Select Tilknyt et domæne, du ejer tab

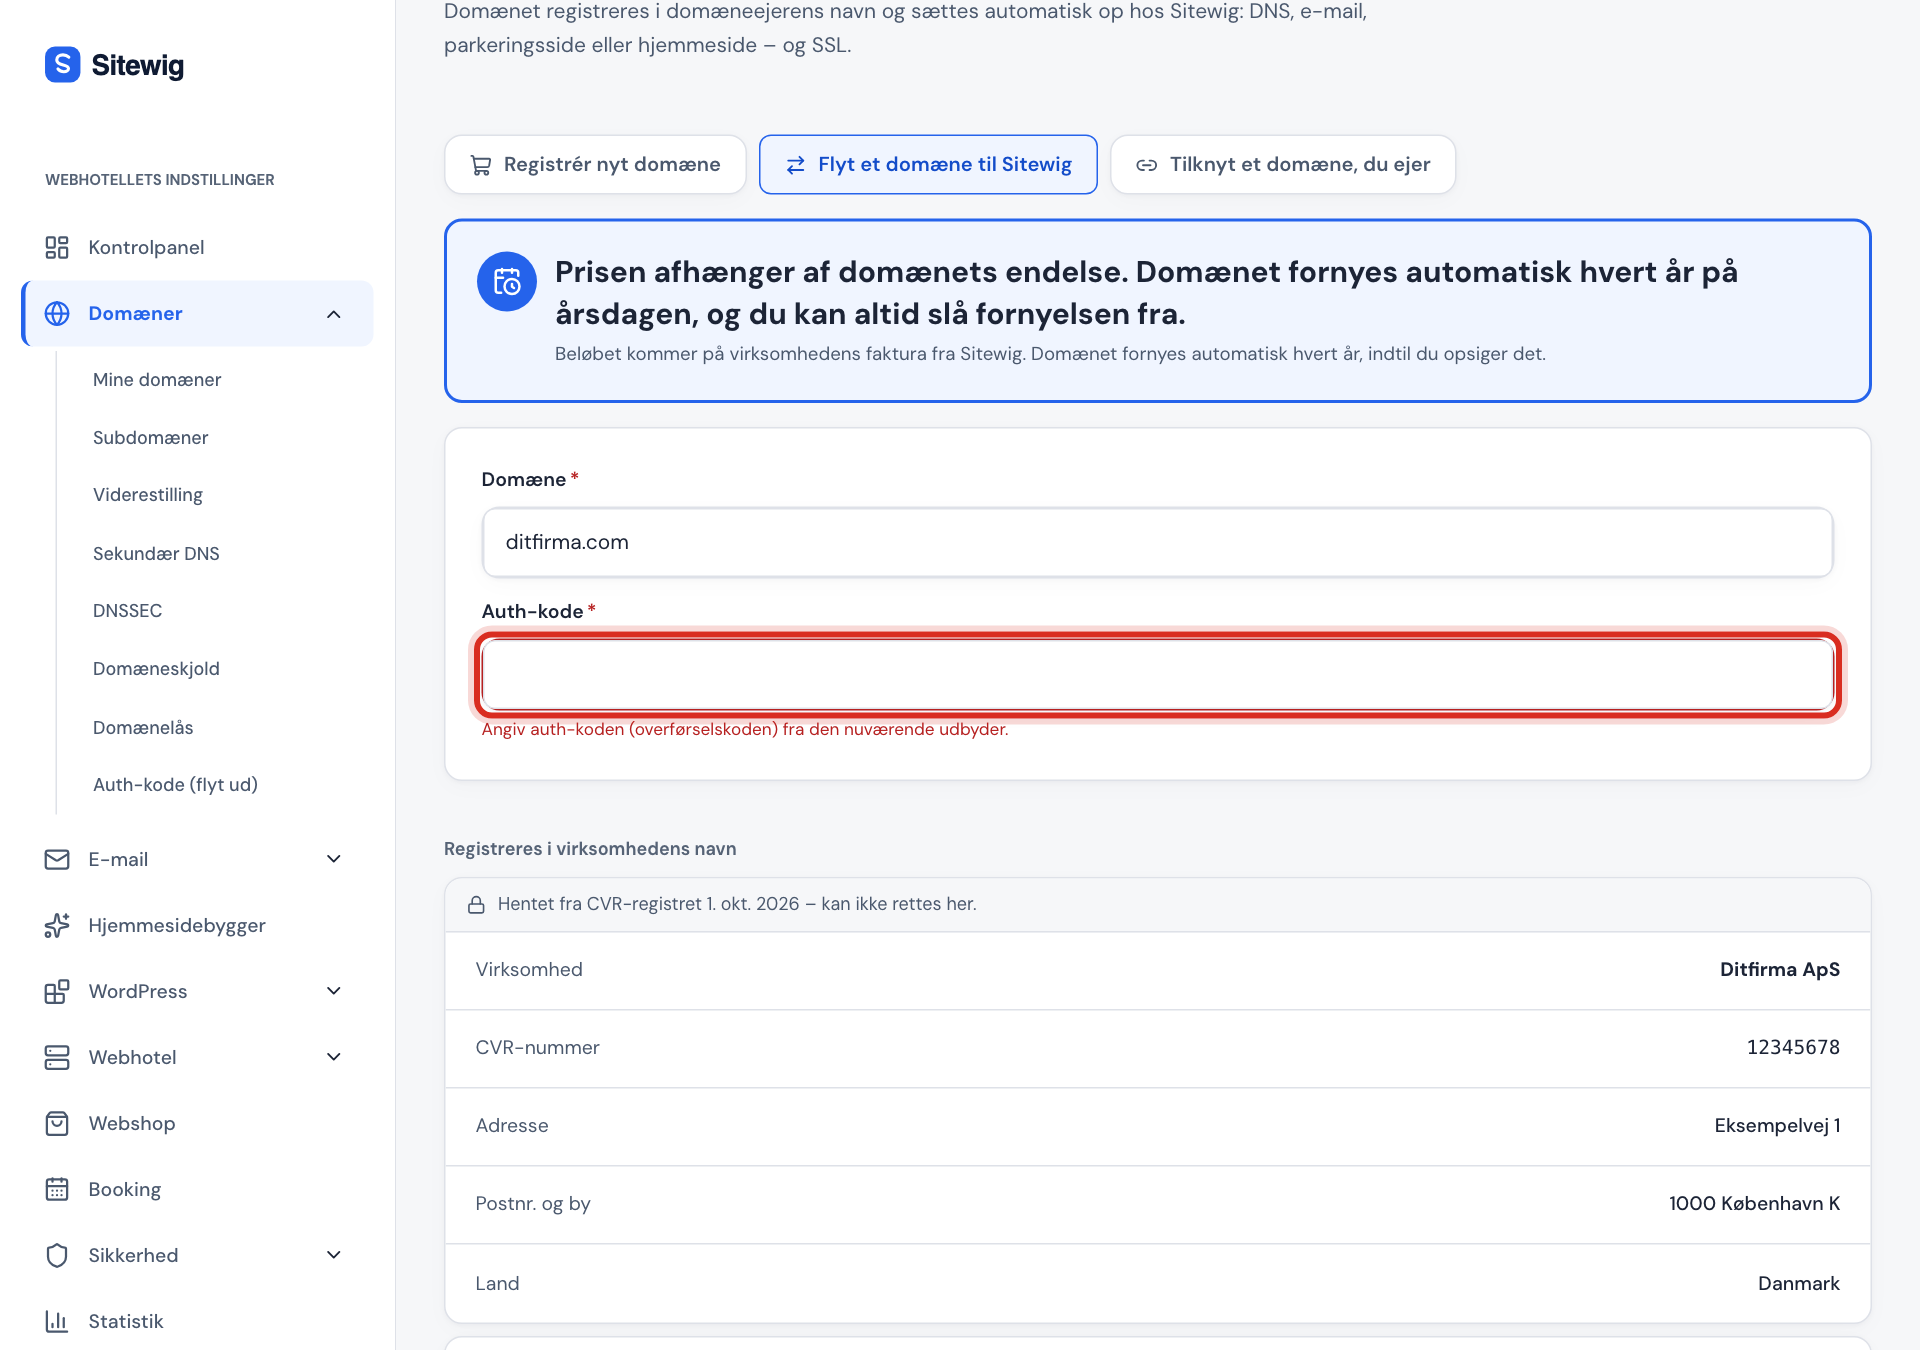[x=1283, y=164]
